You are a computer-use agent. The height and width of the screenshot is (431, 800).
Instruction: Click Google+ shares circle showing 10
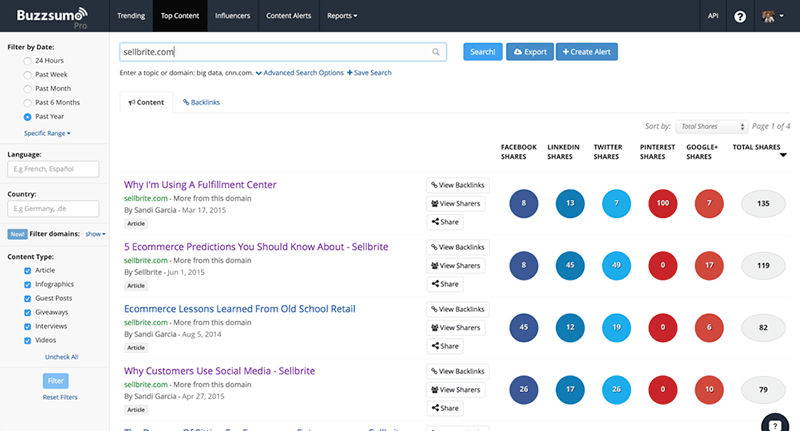pyautogui.click(x=709, y=389)
